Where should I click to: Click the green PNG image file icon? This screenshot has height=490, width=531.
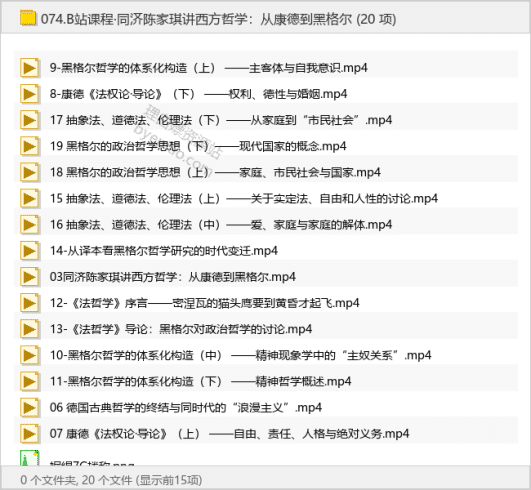pyautogui.click(x=29, y=458)
